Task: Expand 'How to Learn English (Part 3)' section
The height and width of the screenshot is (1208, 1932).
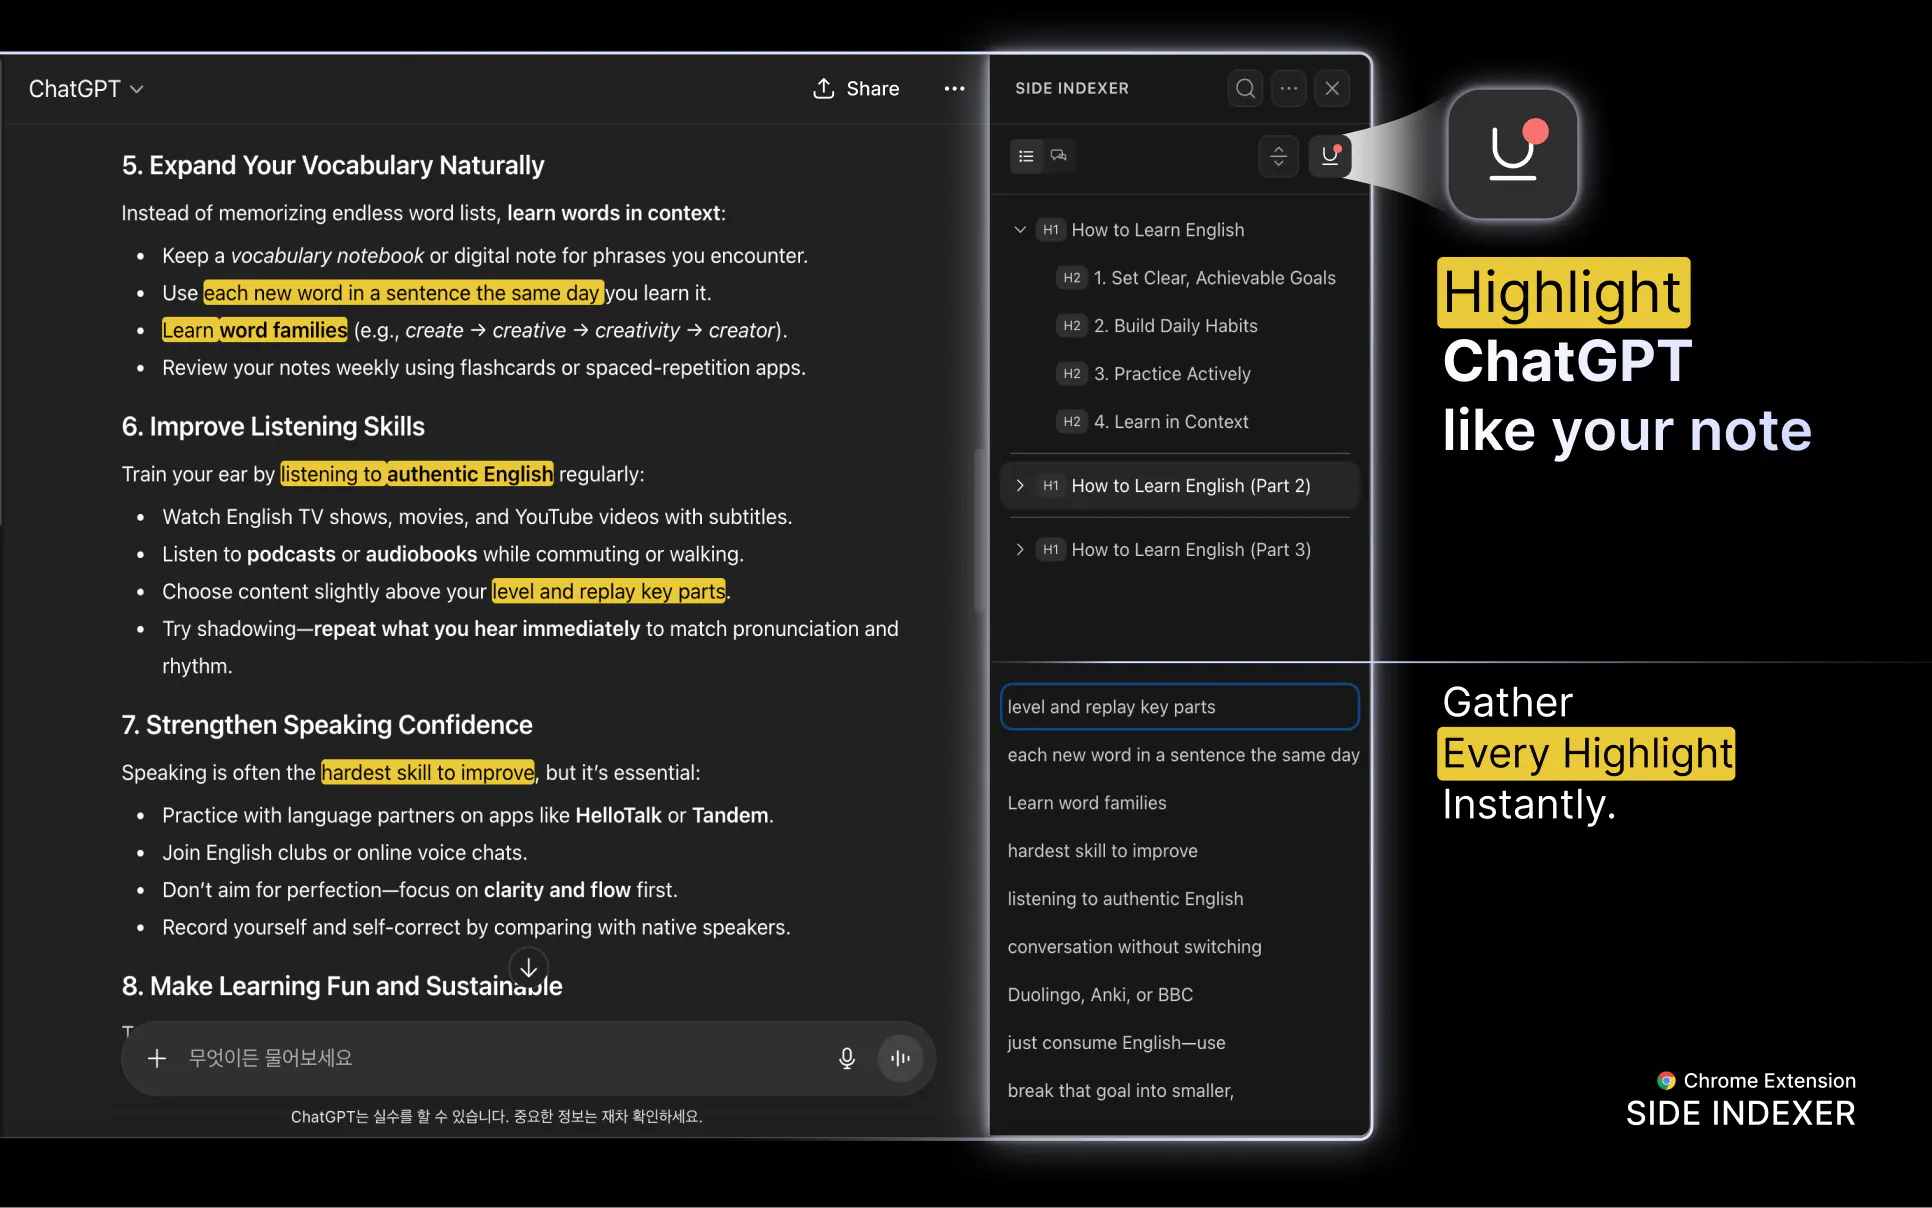Action: [1020, 550]
